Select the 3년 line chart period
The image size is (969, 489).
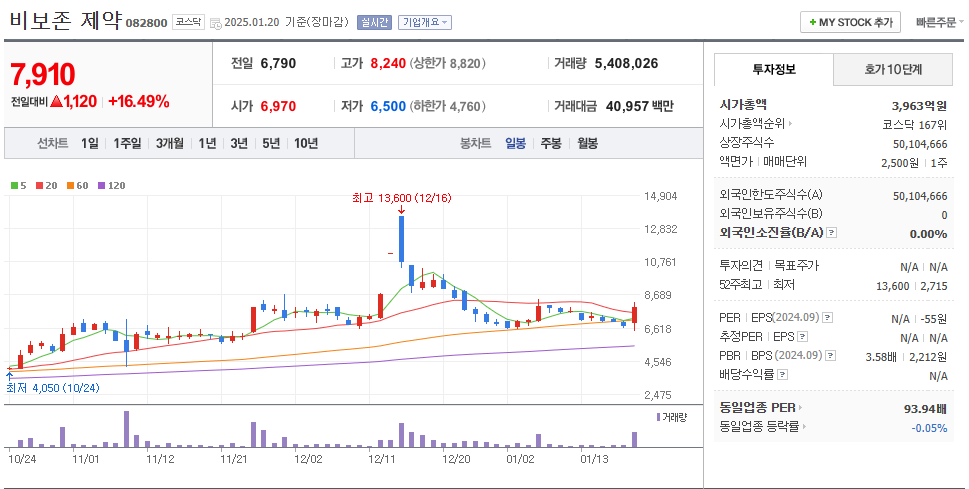239,143
